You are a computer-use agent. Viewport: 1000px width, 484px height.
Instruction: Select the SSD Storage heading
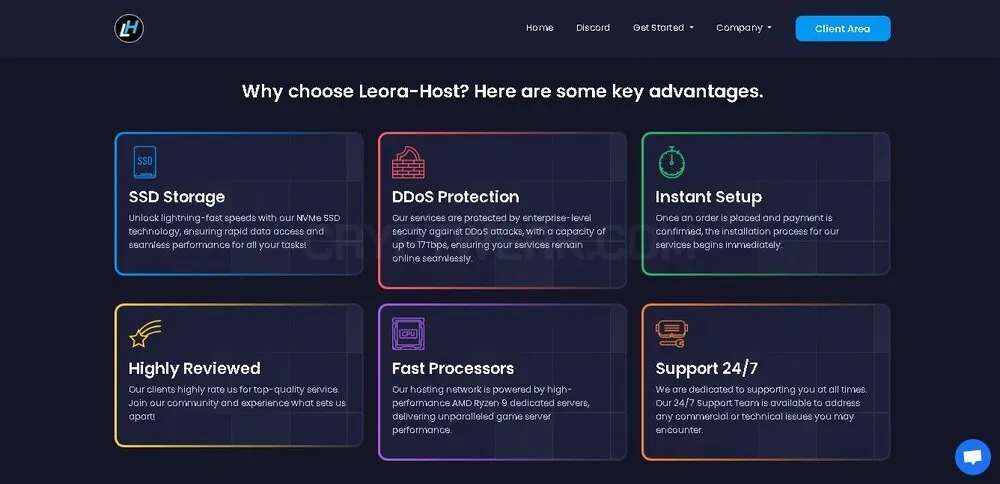pyautogui.click(x=177, y=197)
